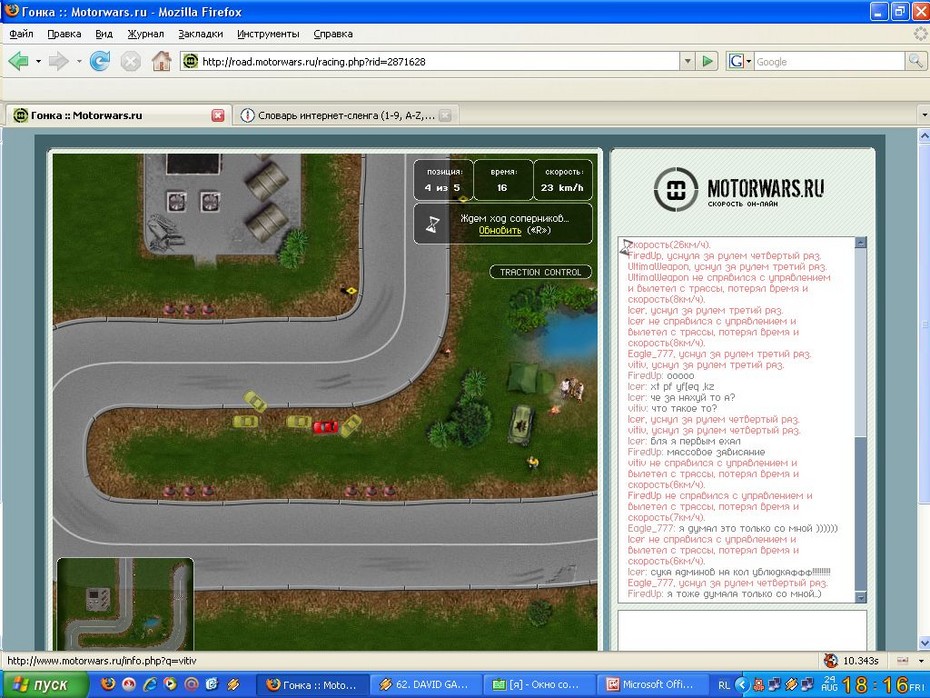Click the red figure icon in the system tray
This screenshot has height=698, width=930.
759,685
